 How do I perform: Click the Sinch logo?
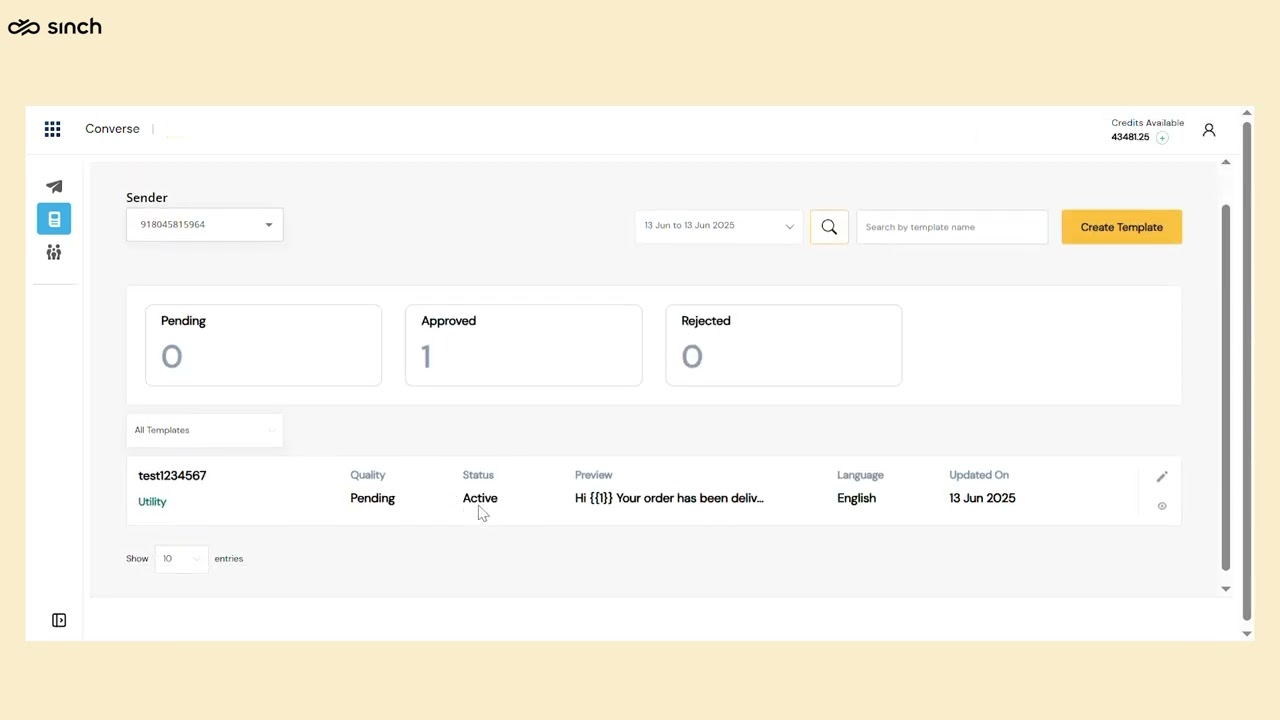(x=54, y=27)
